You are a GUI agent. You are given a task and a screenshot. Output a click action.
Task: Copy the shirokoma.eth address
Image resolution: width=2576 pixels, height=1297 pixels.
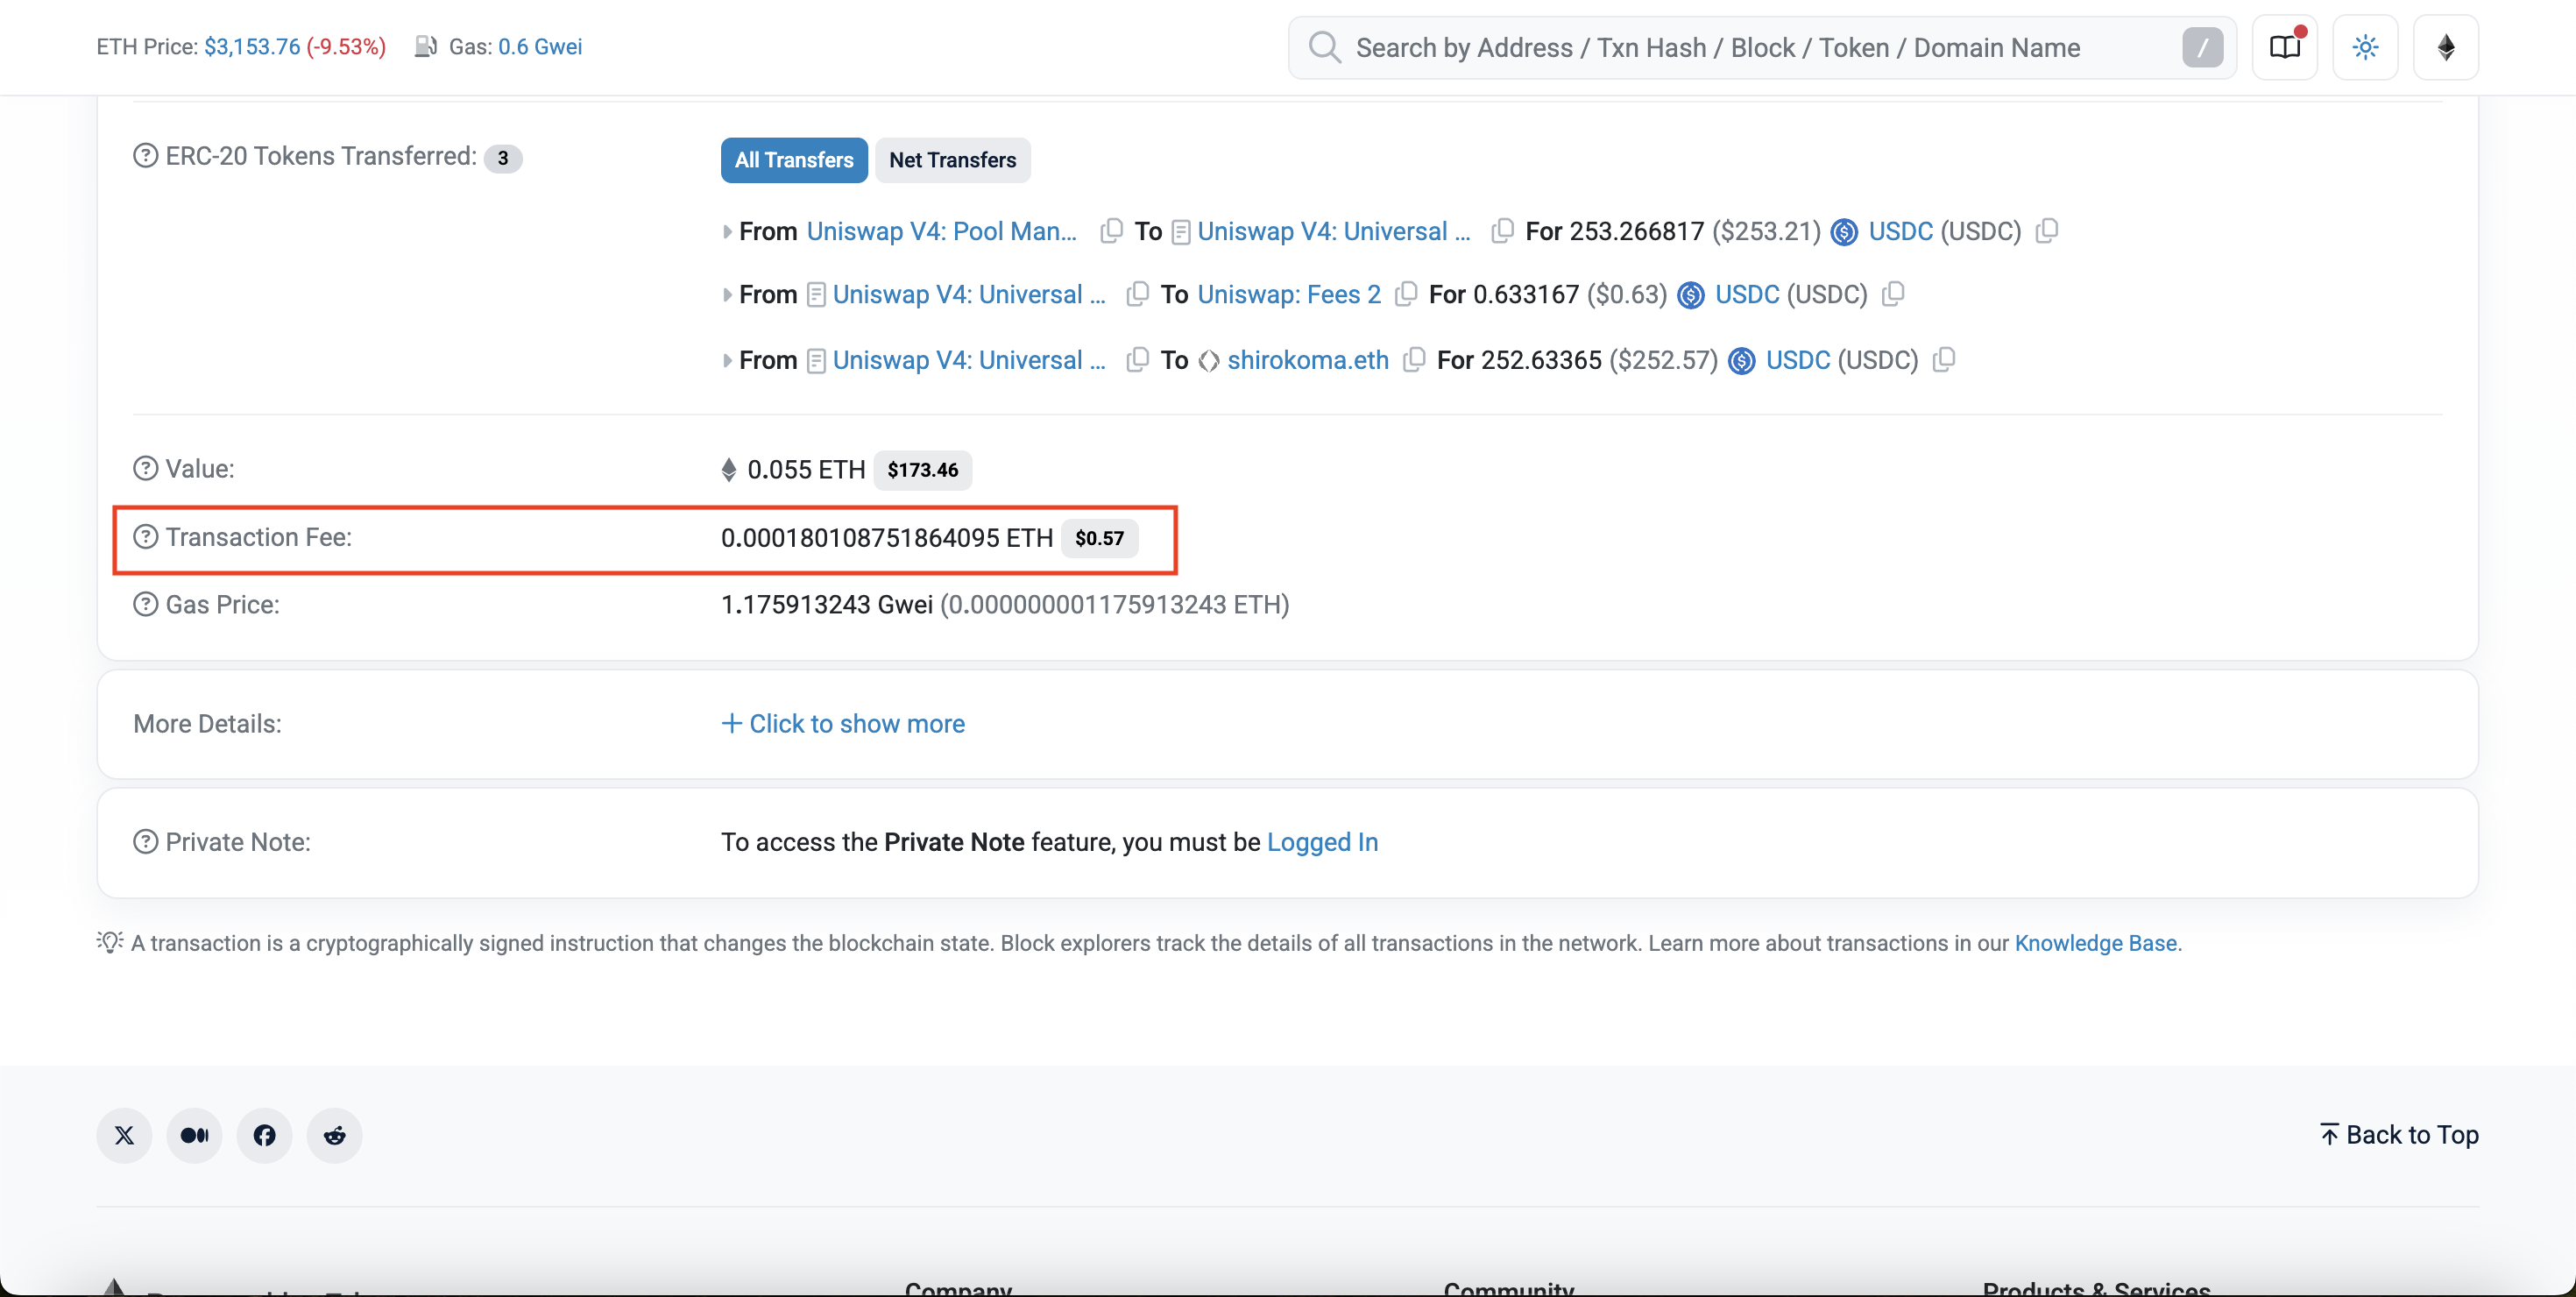coord(1414,360)
